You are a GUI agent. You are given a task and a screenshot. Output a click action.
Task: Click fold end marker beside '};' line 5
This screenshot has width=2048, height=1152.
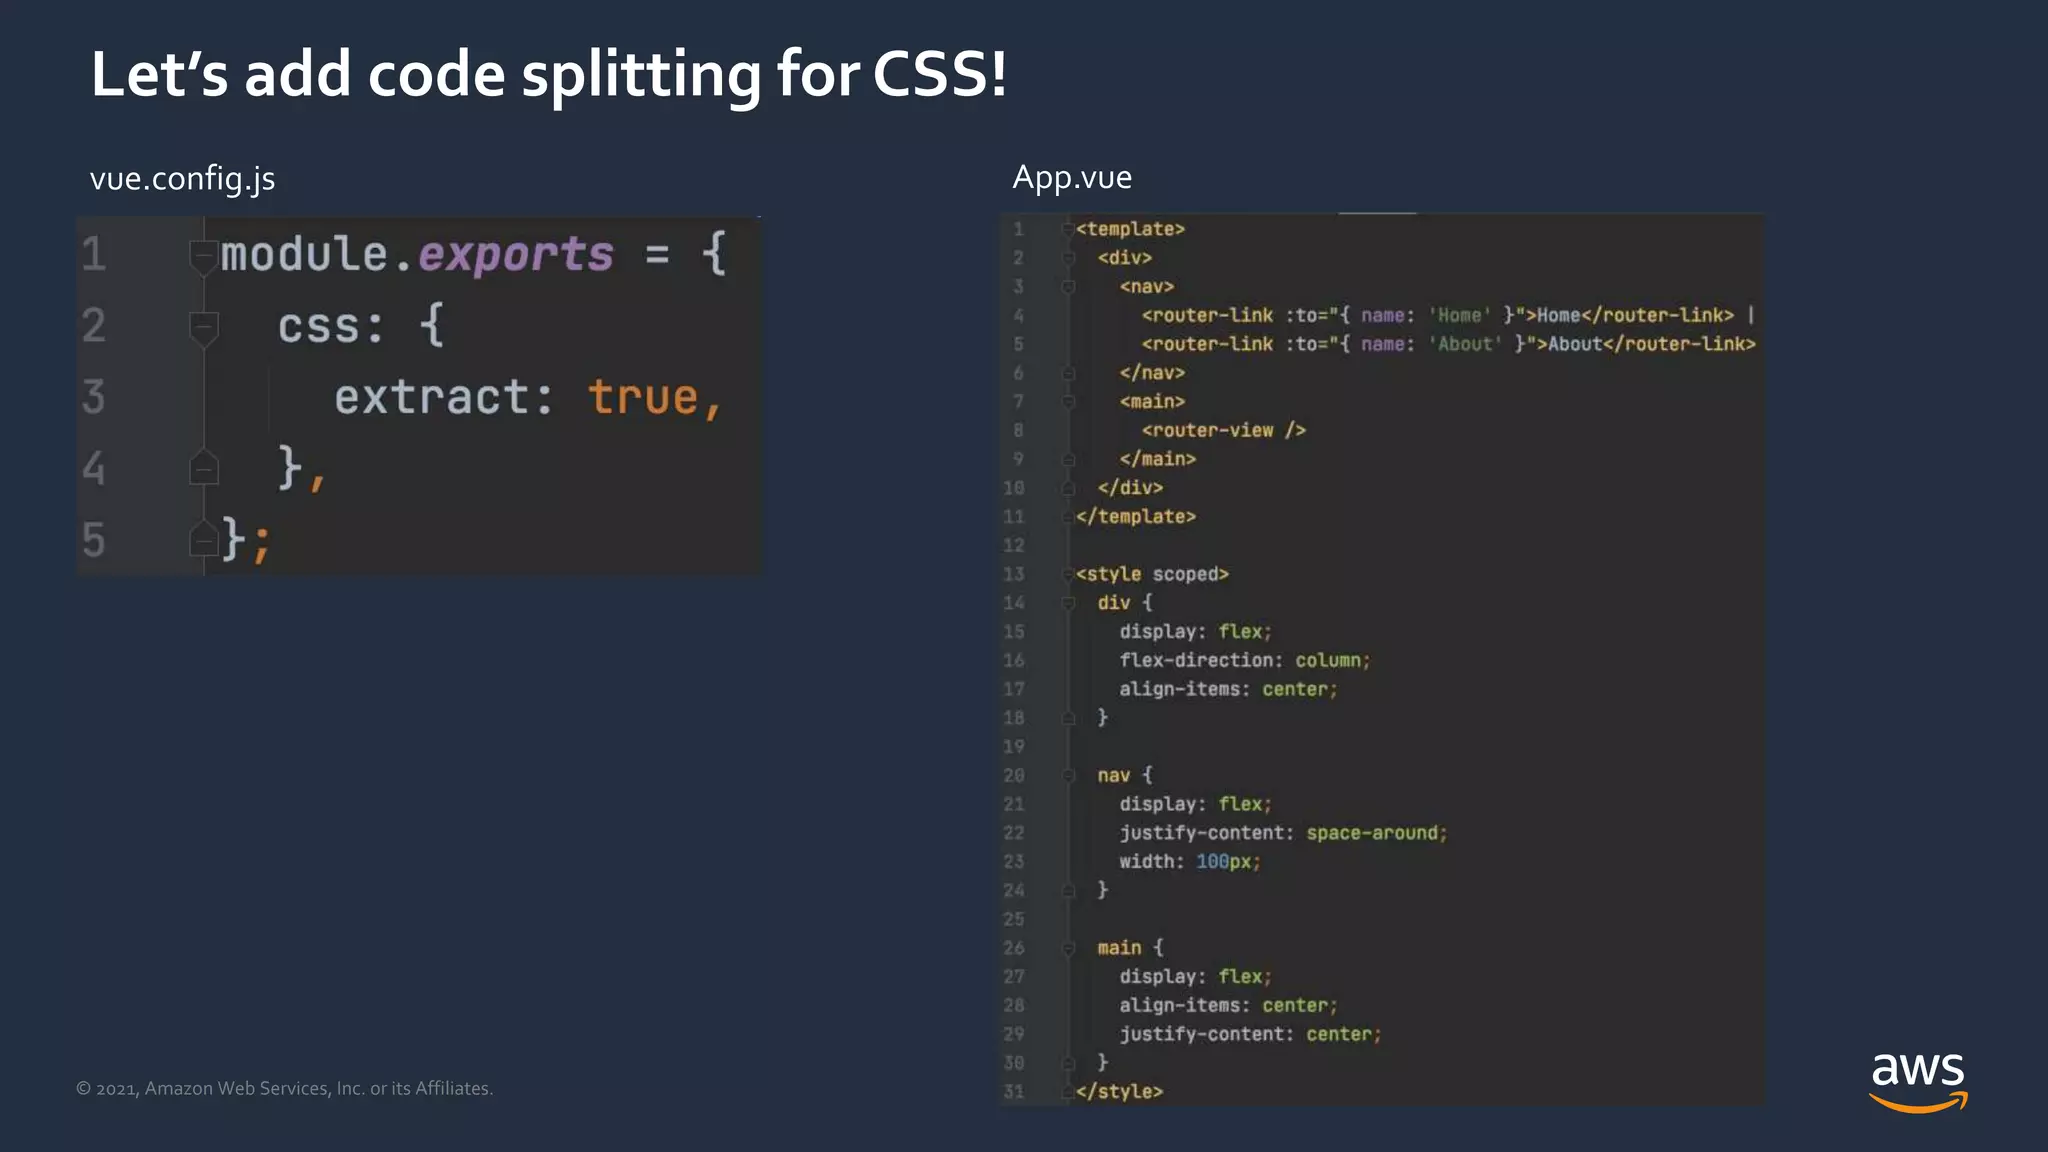pos(204,539)
